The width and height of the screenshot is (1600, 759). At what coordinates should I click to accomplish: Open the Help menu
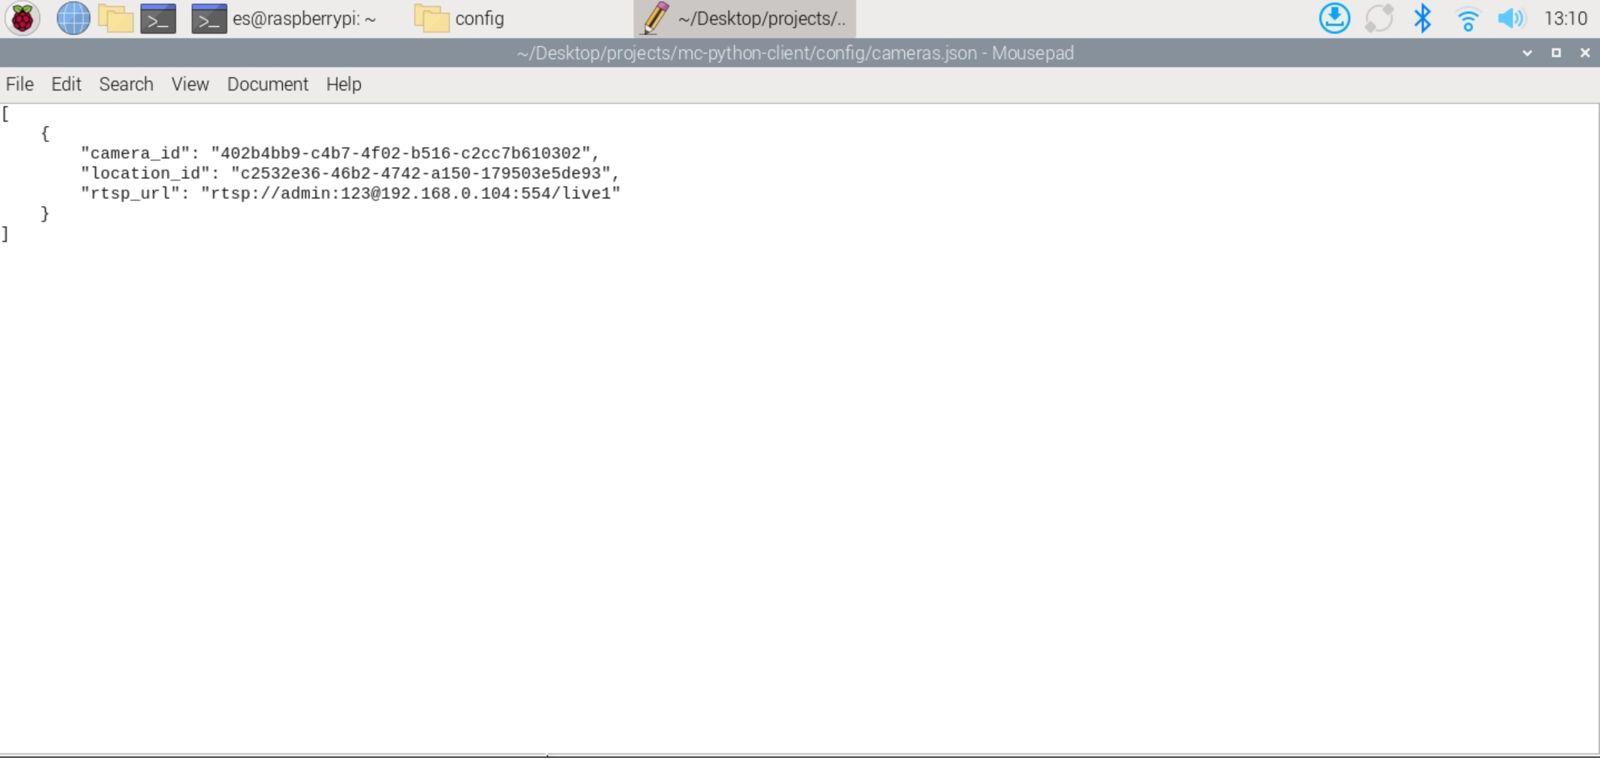[x=343, y=84]
